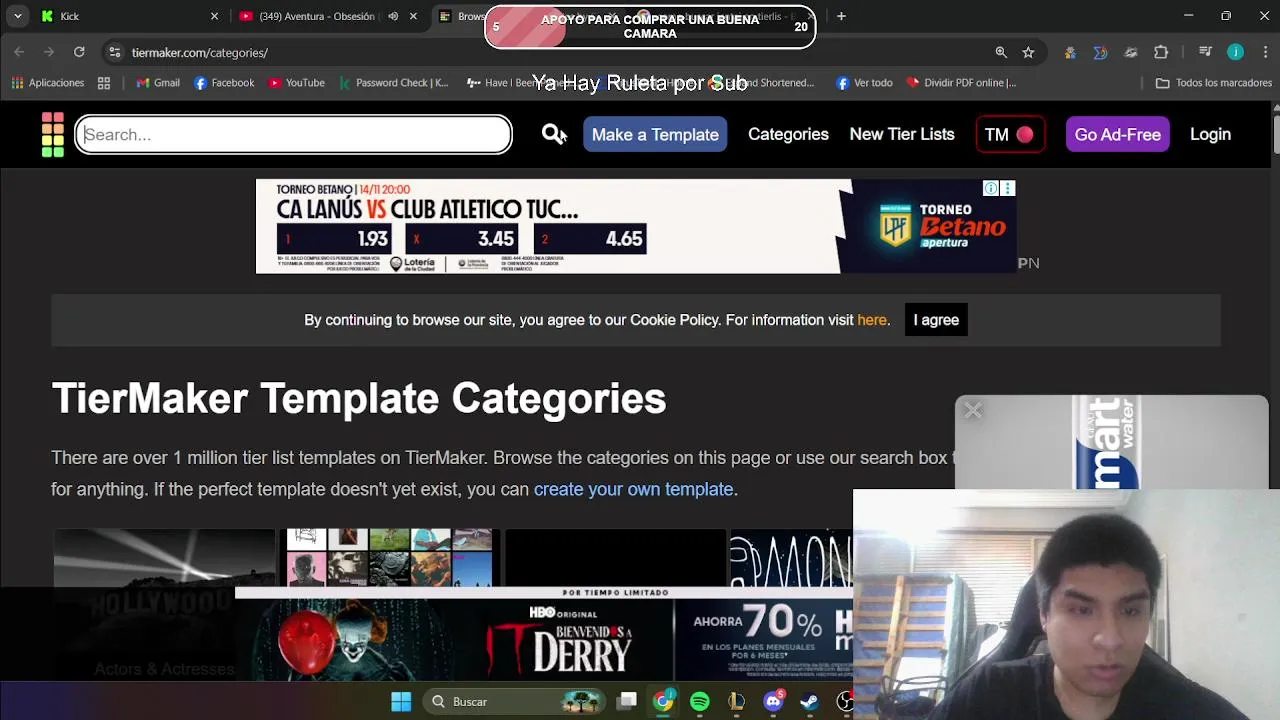Open the Ver todo bookmark
The image size is (1280, 720).
coord(864,83)
